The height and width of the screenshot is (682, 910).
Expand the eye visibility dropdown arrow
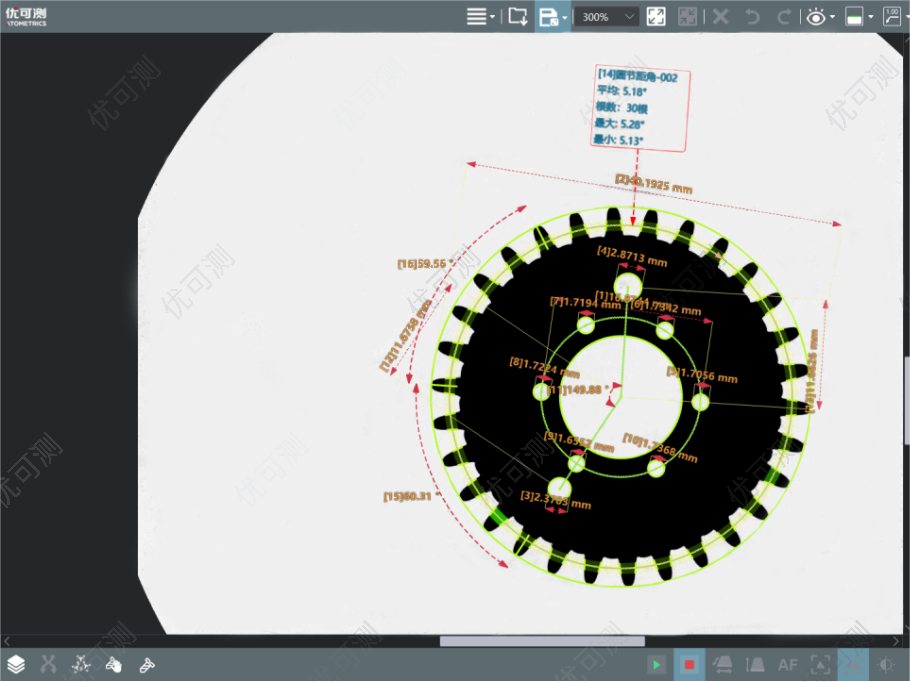(833, 17)
